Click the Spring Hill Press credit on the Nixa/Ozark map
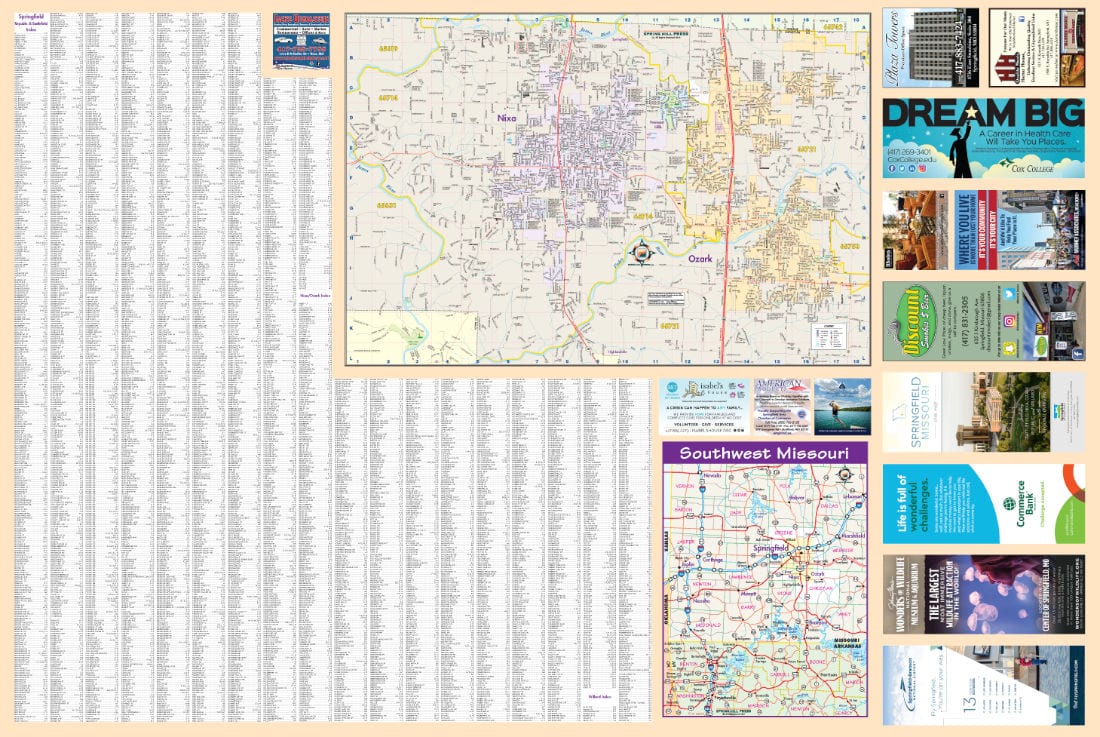The height and width of the screenshot is (737, 1100). (x=666, y=34)
